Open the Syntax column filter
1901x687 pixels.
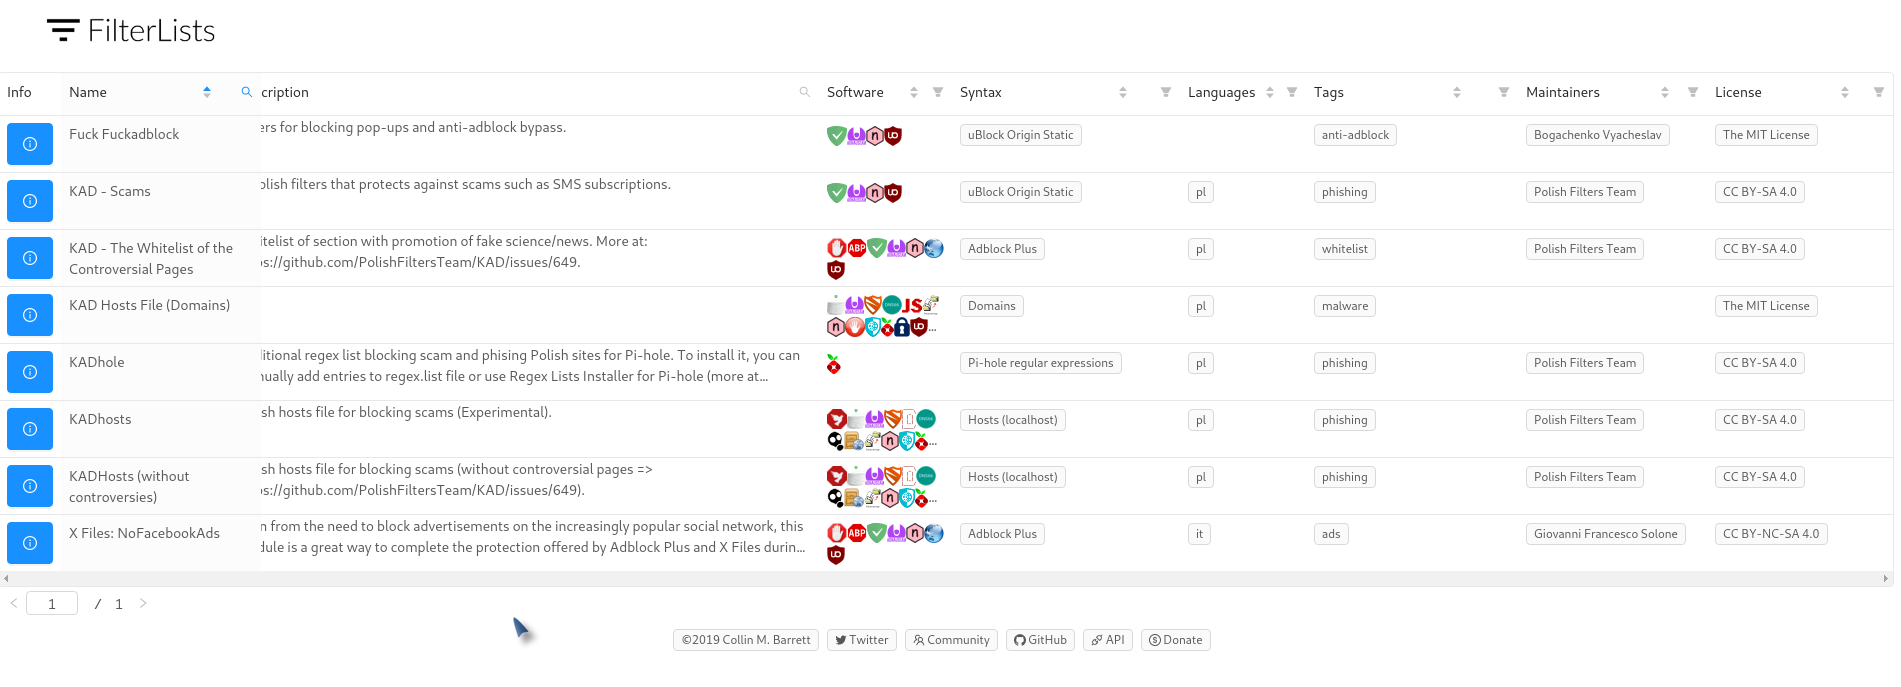tap(1166, 92)
